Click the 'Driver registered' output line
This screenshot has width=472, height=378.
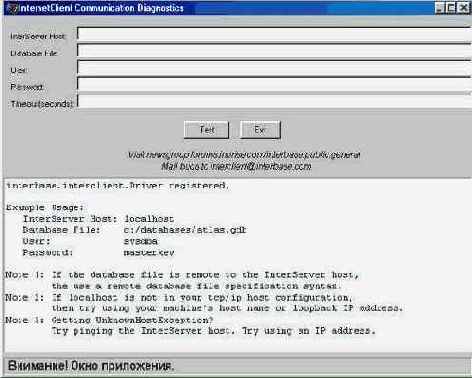(118, 186)
